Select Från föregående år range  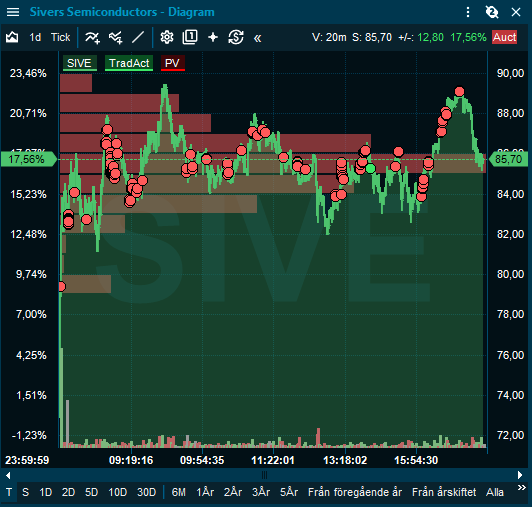[x=355, y=492]
